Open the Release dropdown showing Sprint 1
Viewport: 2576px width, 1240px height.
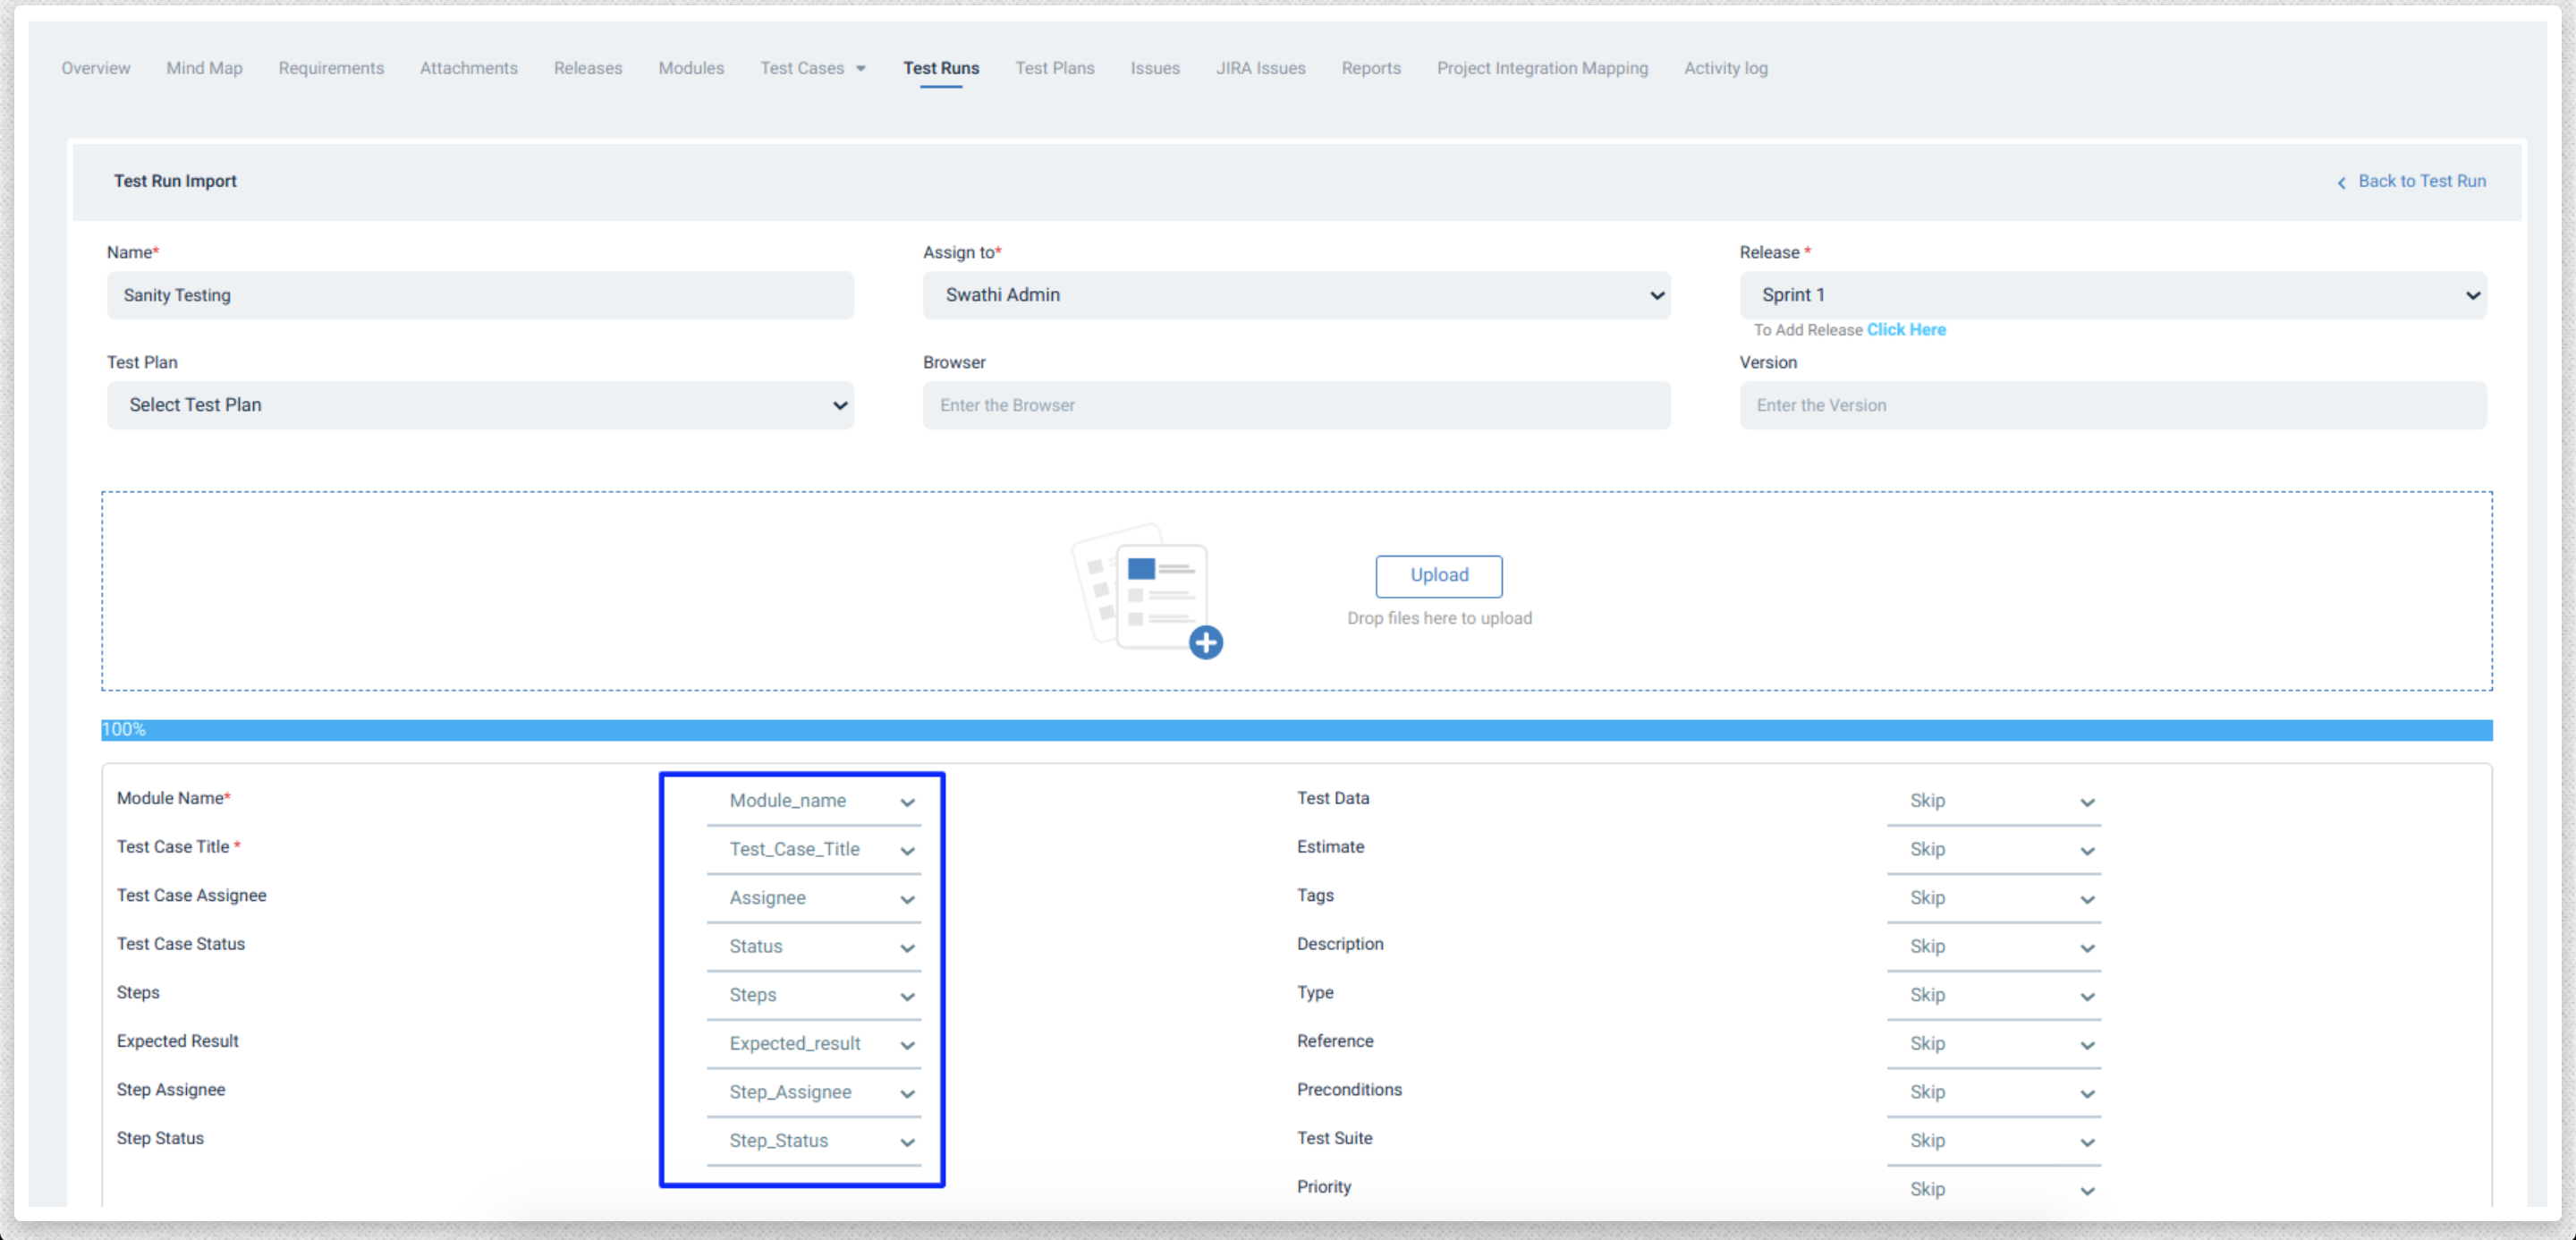tap(2112, 295)
